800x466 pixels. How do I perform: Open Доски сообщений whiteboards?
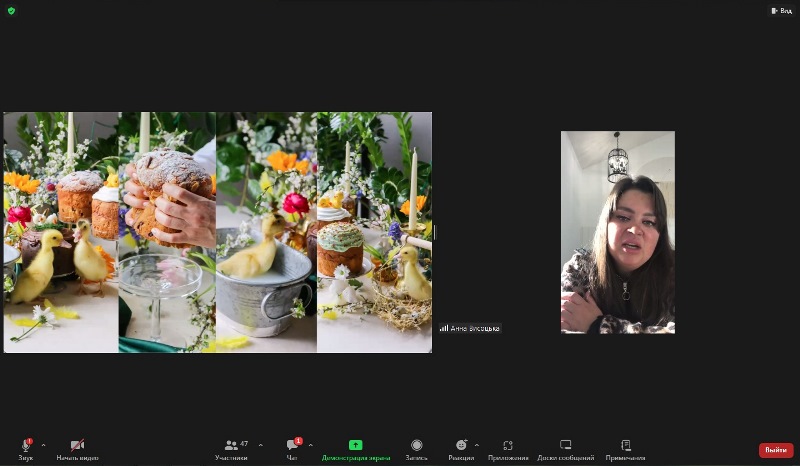coord(565,450)
